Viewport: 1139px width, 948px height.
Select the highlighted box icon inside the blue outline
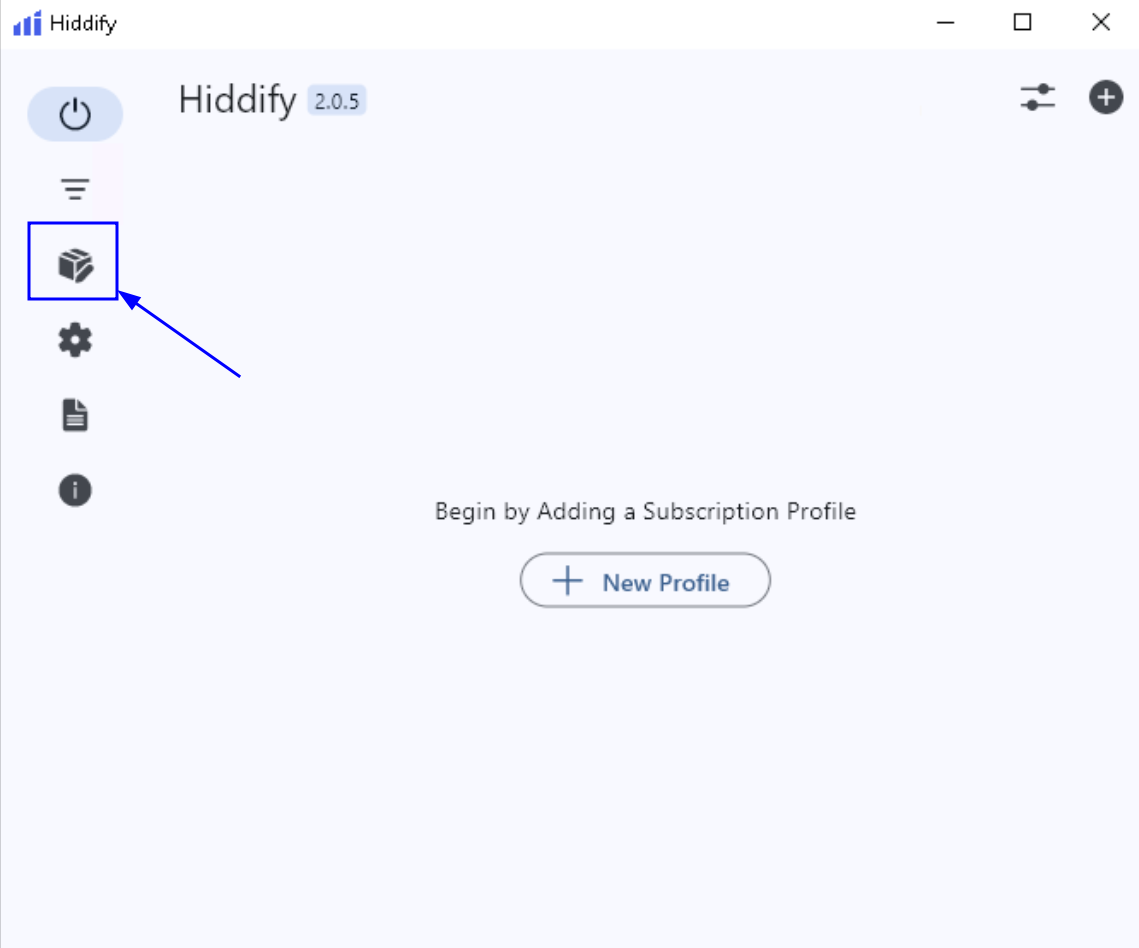tap(74, 264)
